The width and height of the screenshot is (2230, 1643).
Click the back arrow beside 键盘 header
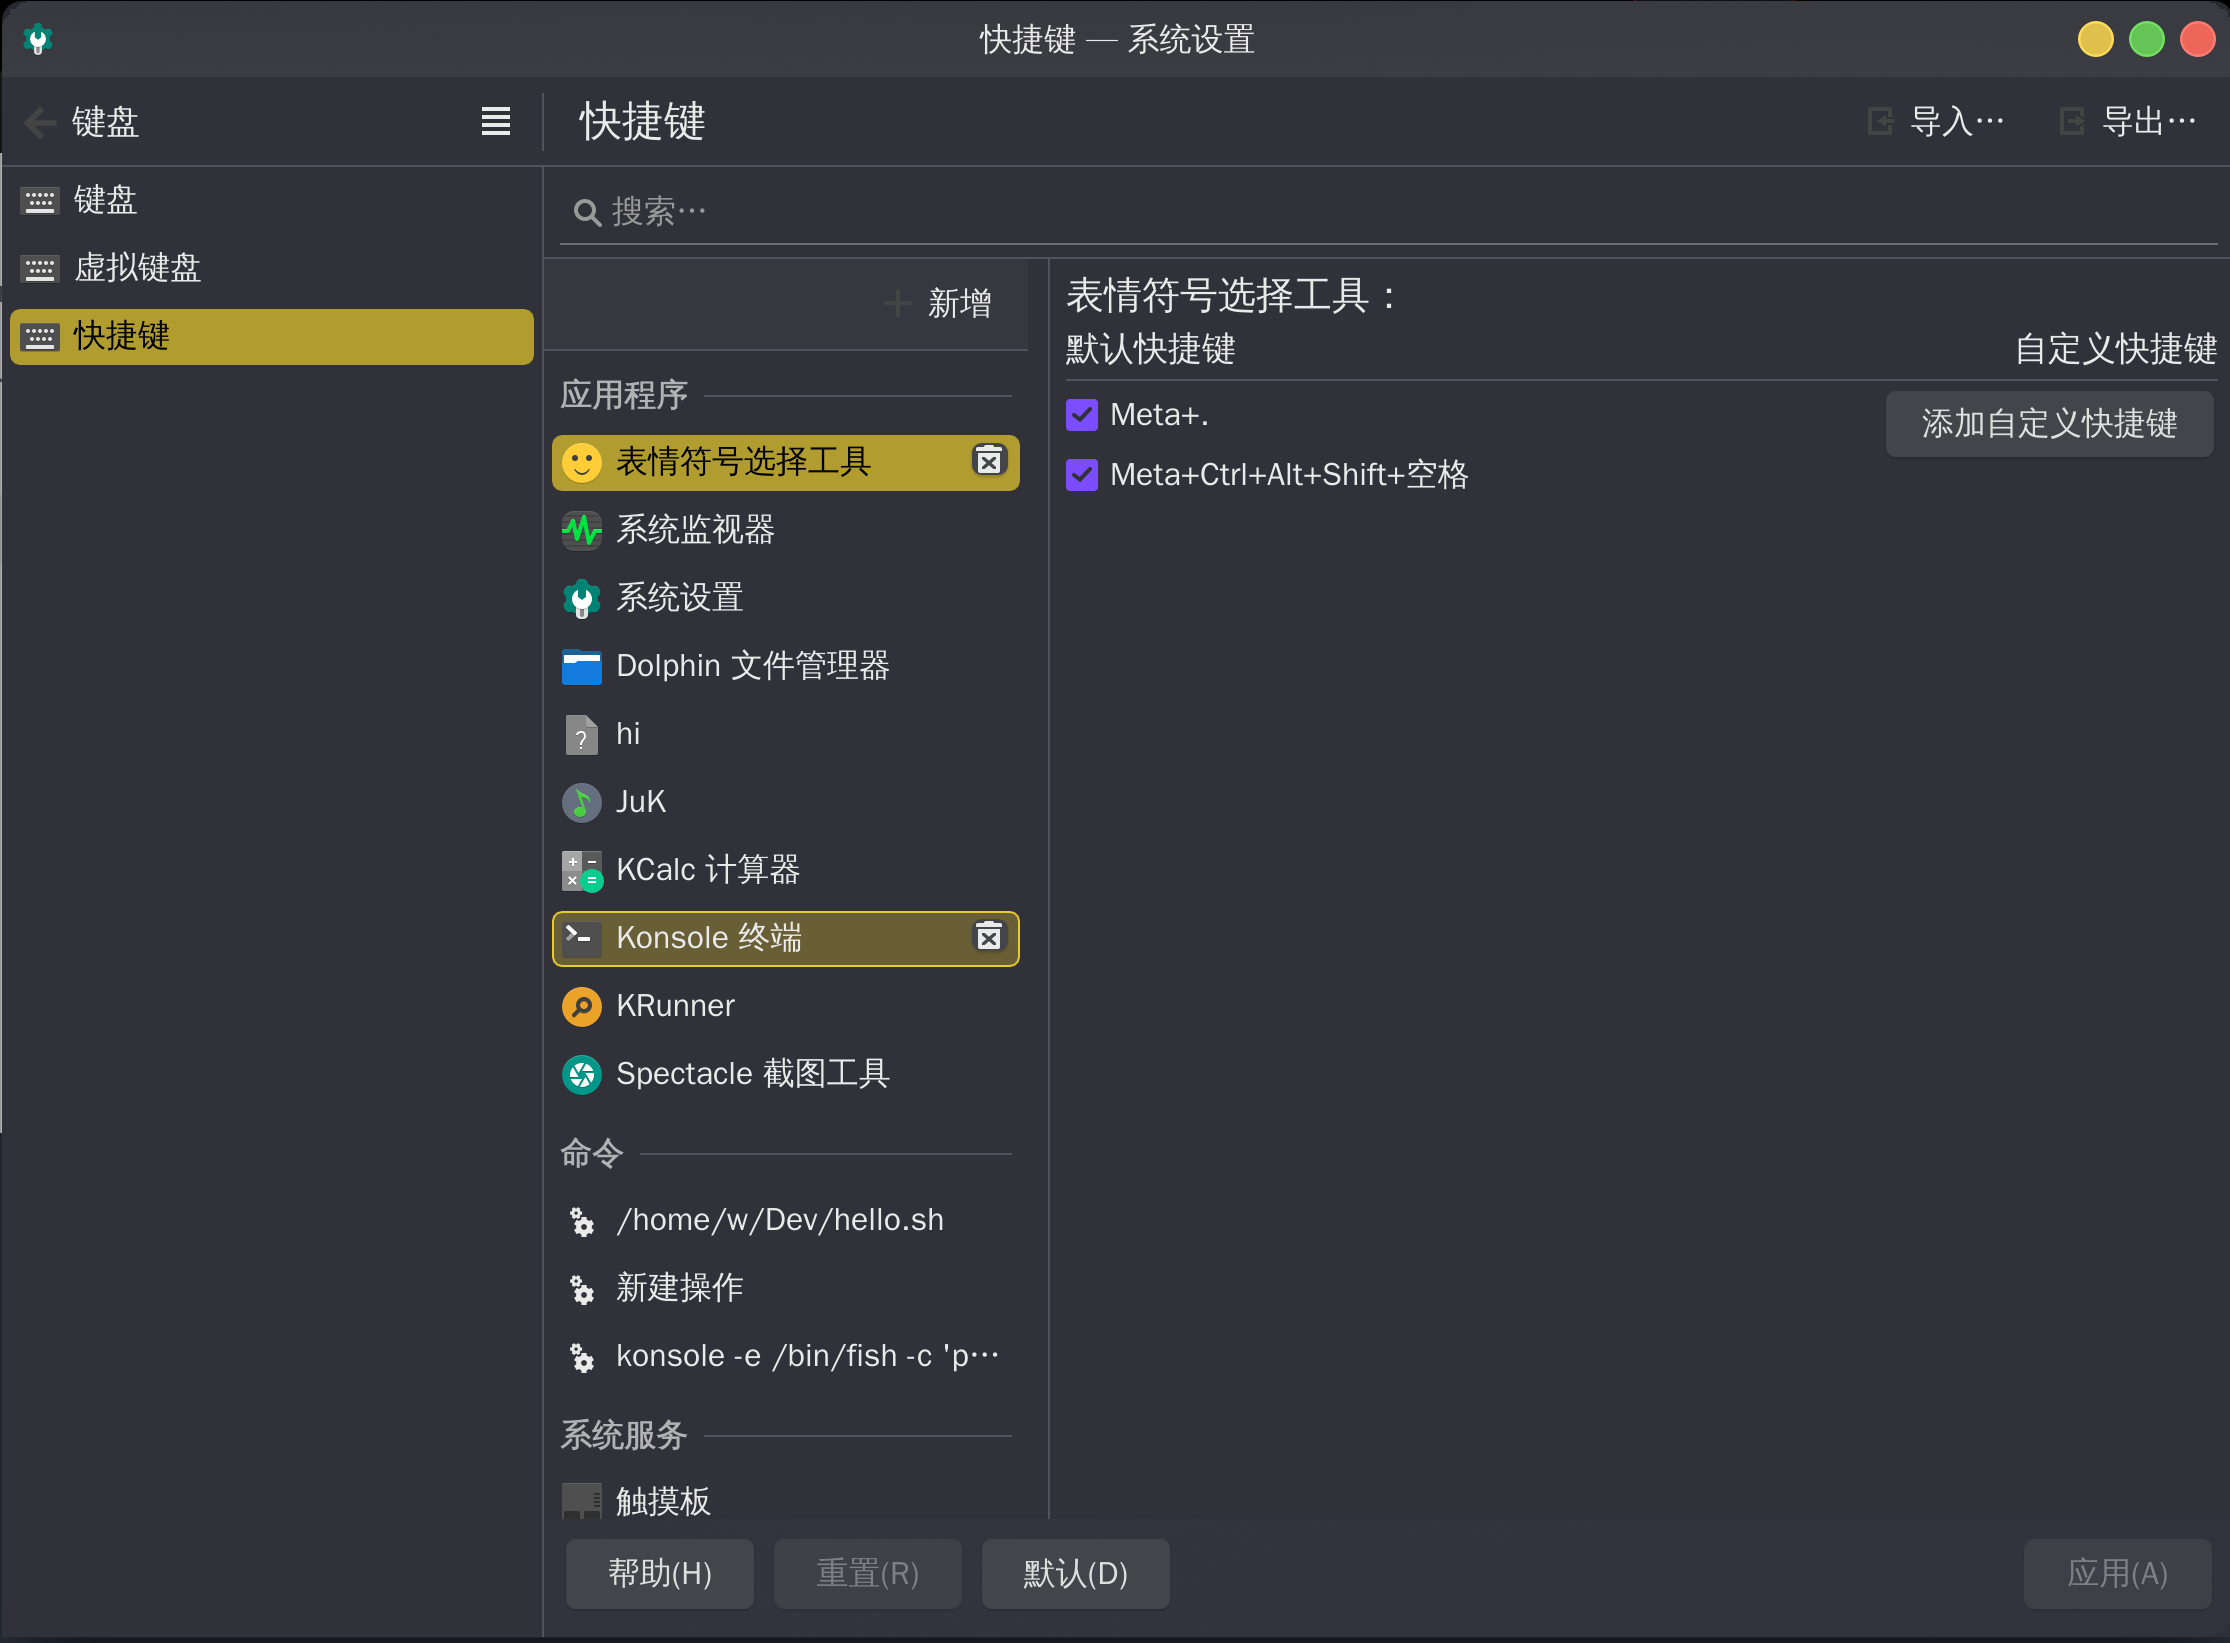(40, 122)
